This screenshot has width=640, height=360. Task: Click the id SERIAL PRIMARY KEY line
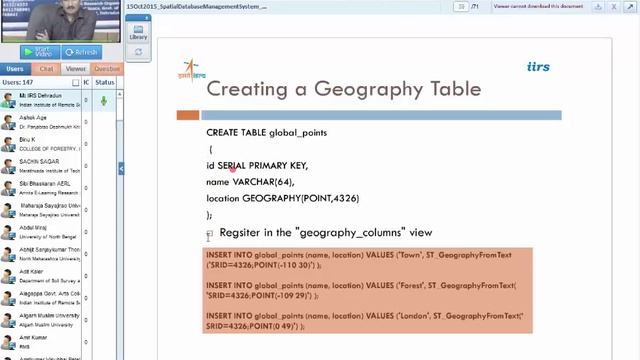tap(257, 165)
